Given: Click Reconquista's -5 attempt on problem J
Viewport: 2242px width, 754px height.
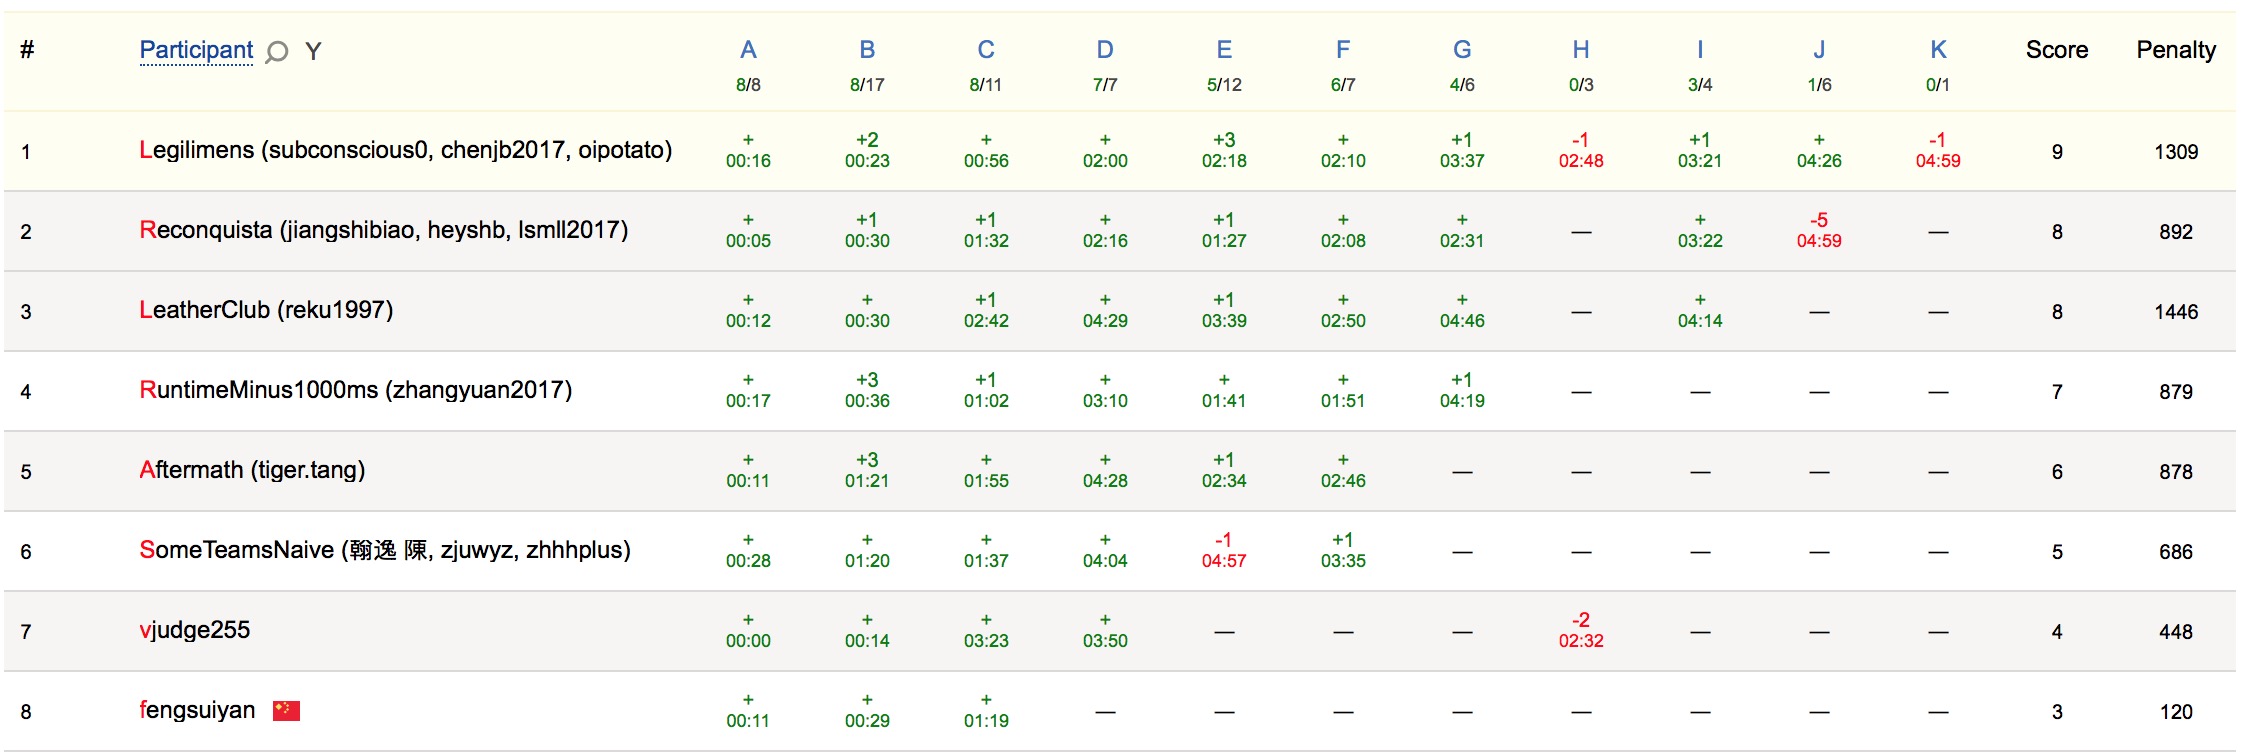Looking at the screenshot, I should pyautogui.click(x=1819, y=231).
